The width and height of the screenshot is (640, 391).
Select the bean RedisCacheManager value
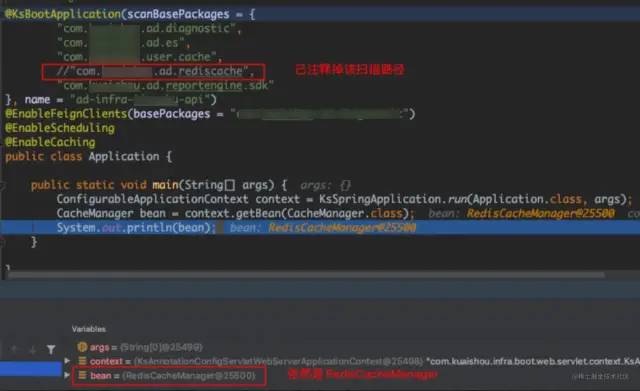coord(188,375)
